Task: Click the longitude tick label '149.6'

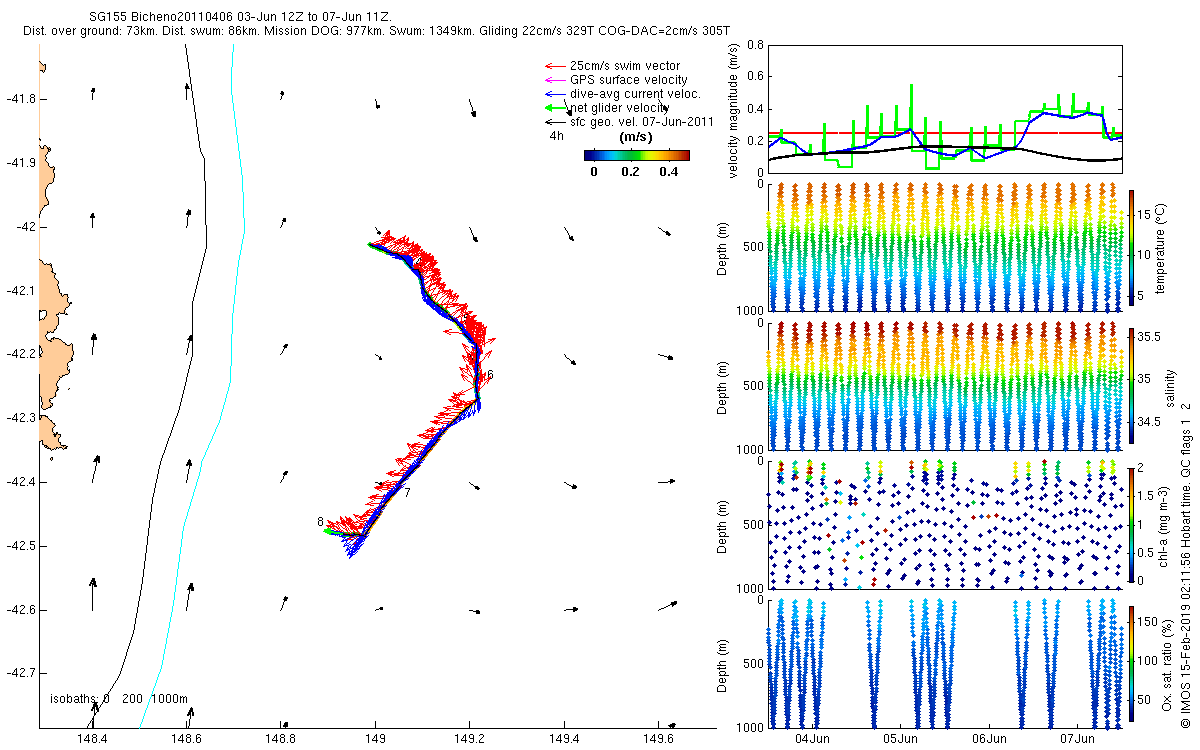Action: 658,739
